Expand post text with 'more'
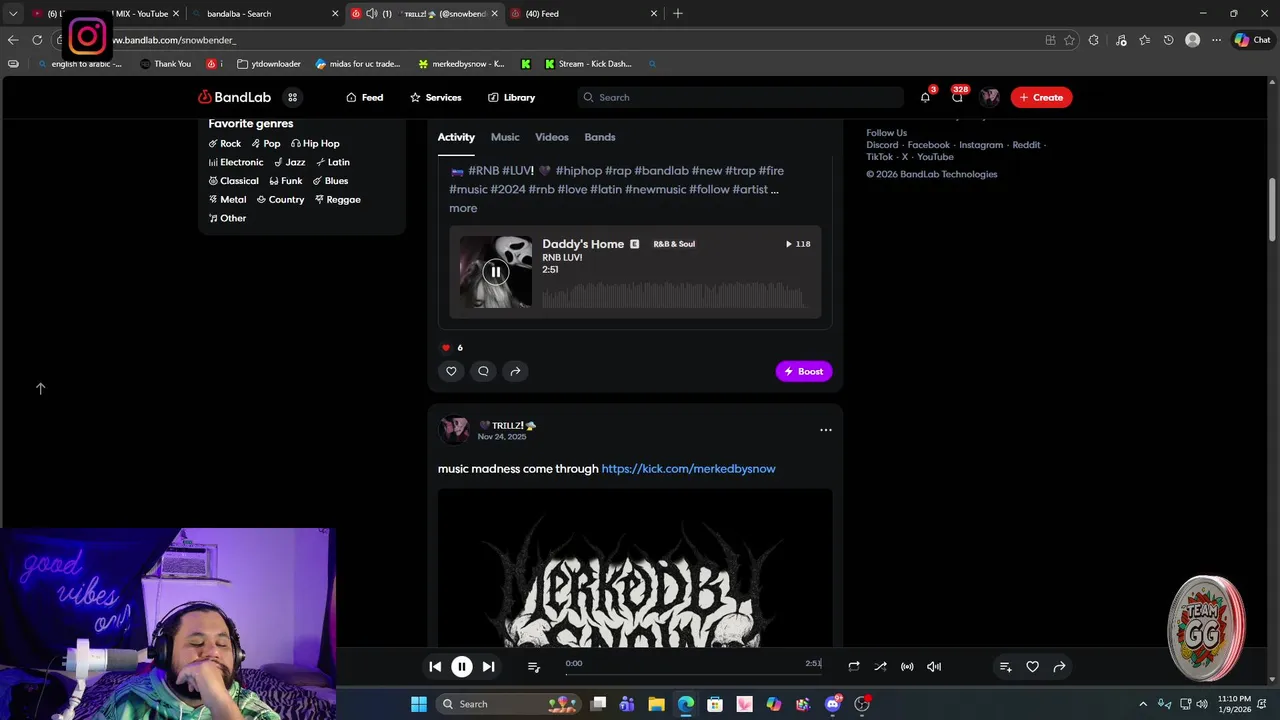 coord(463,208)
